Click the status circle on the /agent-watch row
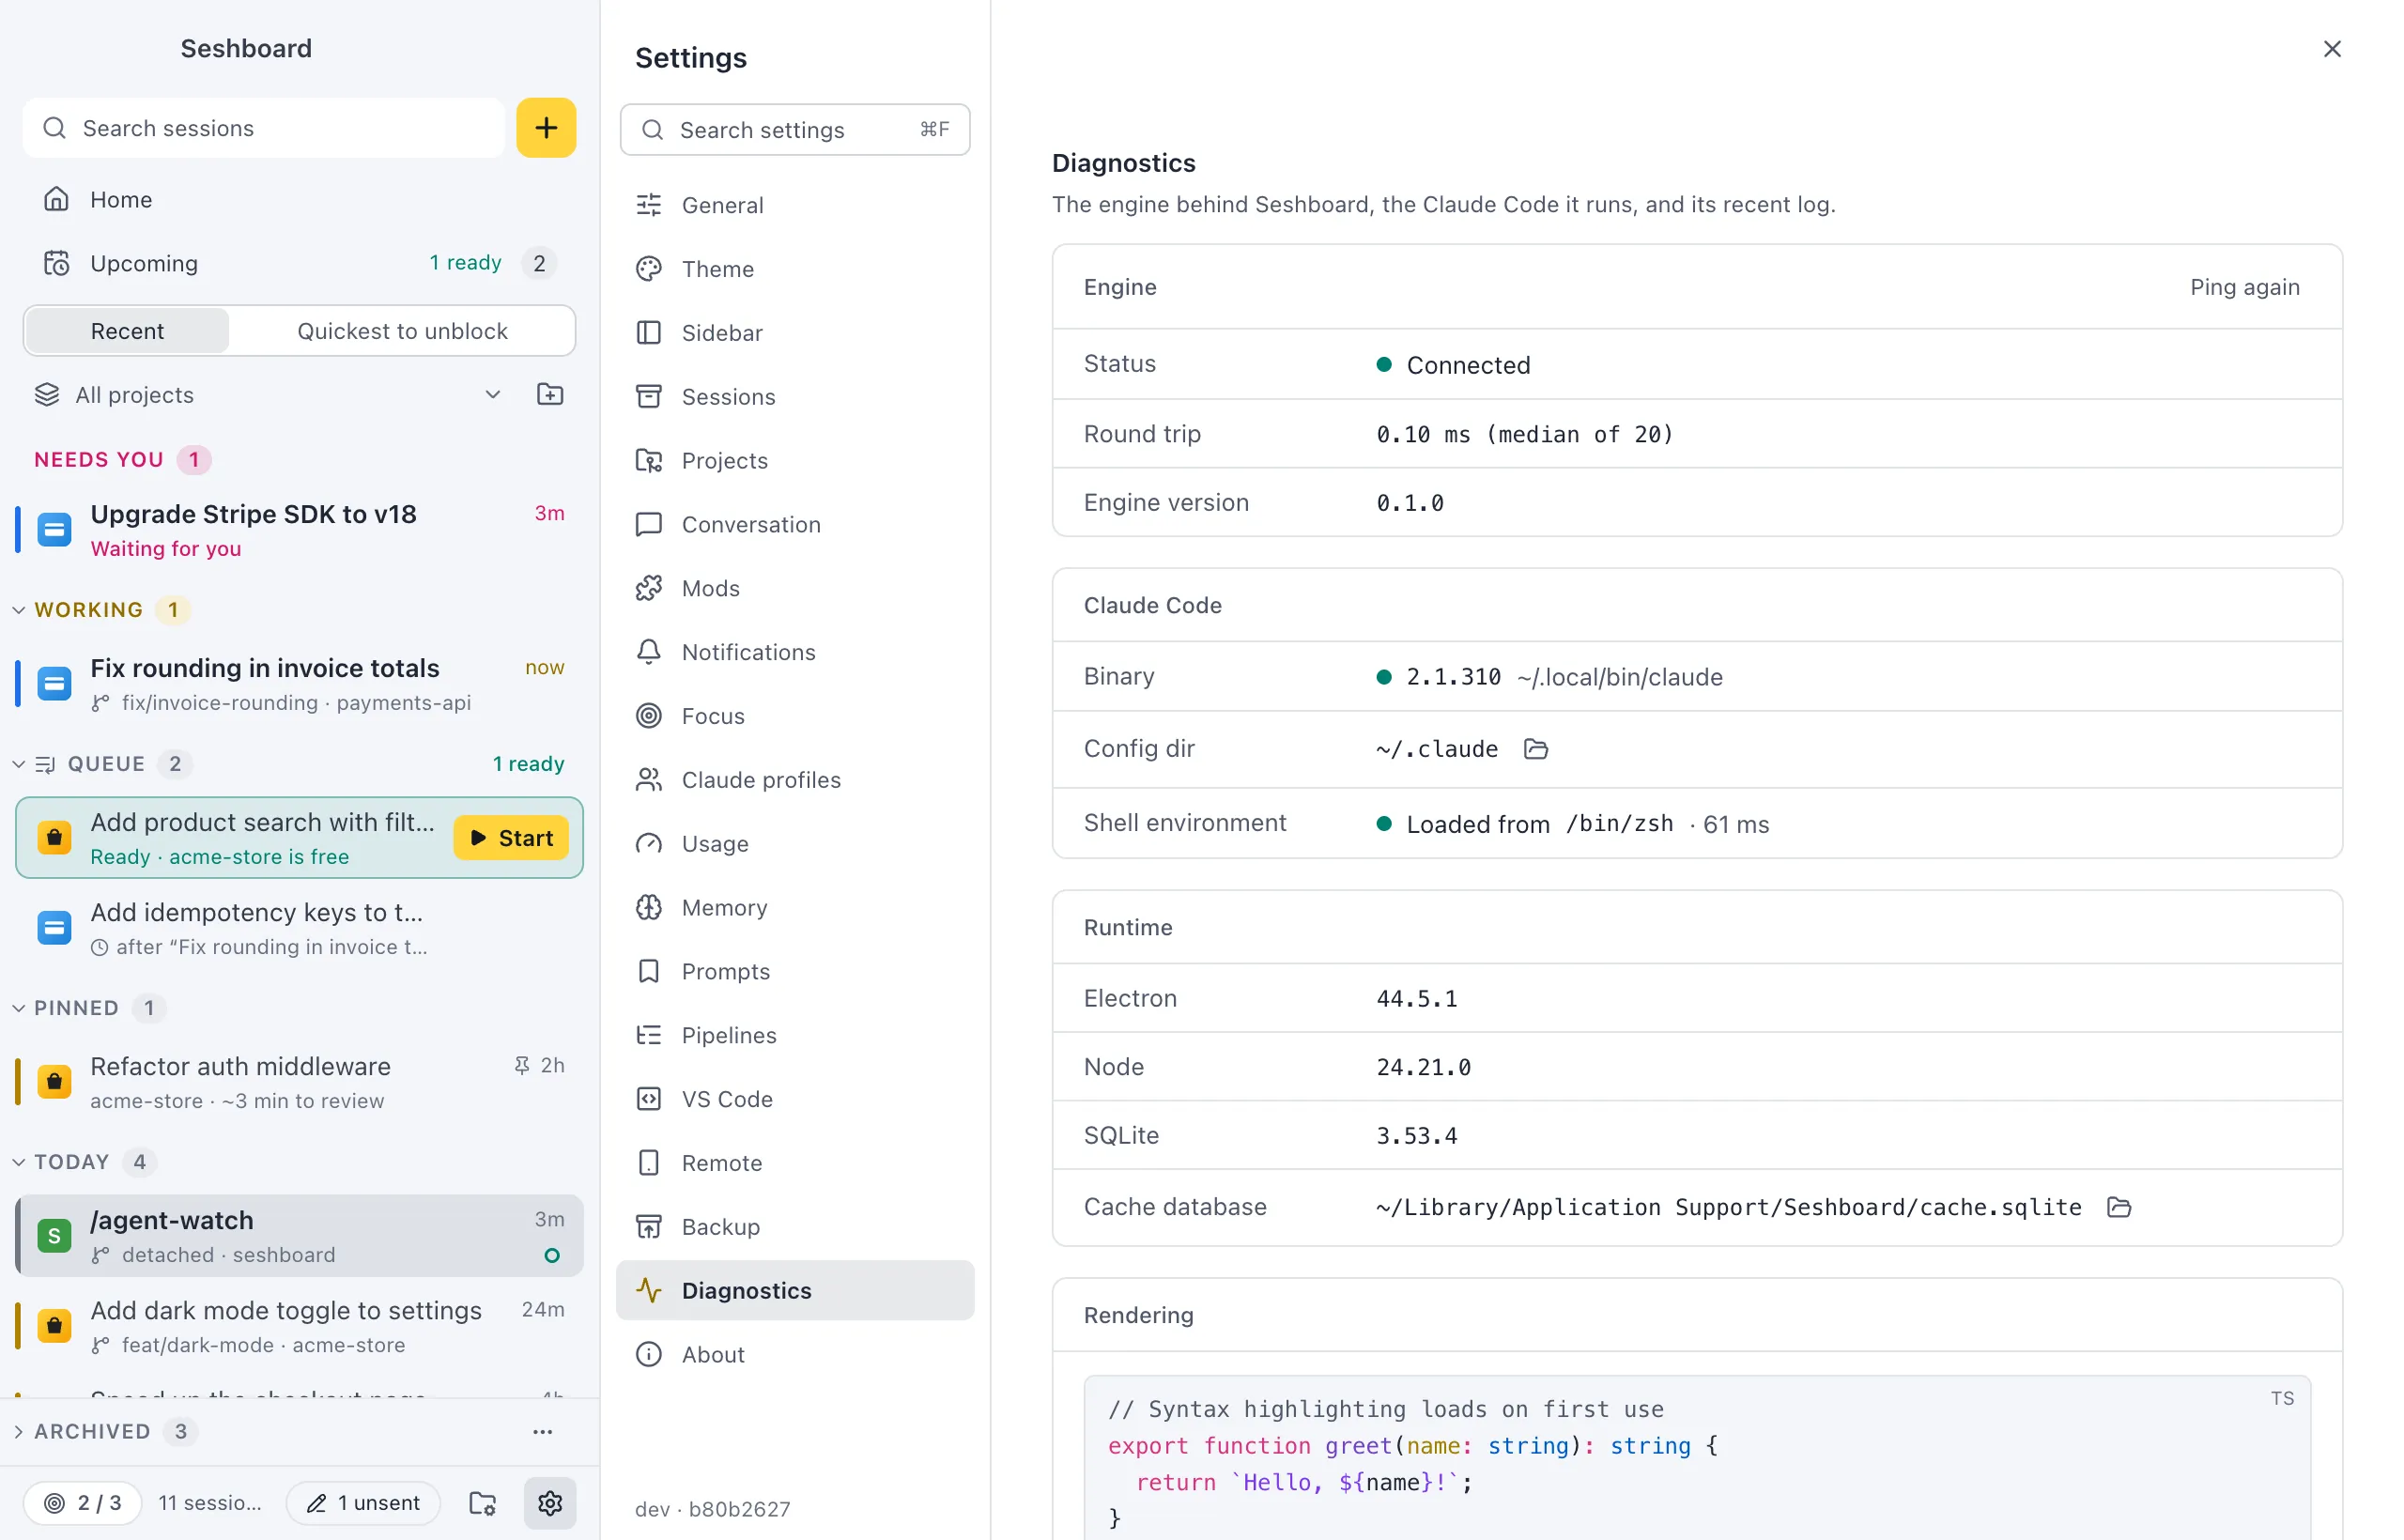 pos(551,1255)
